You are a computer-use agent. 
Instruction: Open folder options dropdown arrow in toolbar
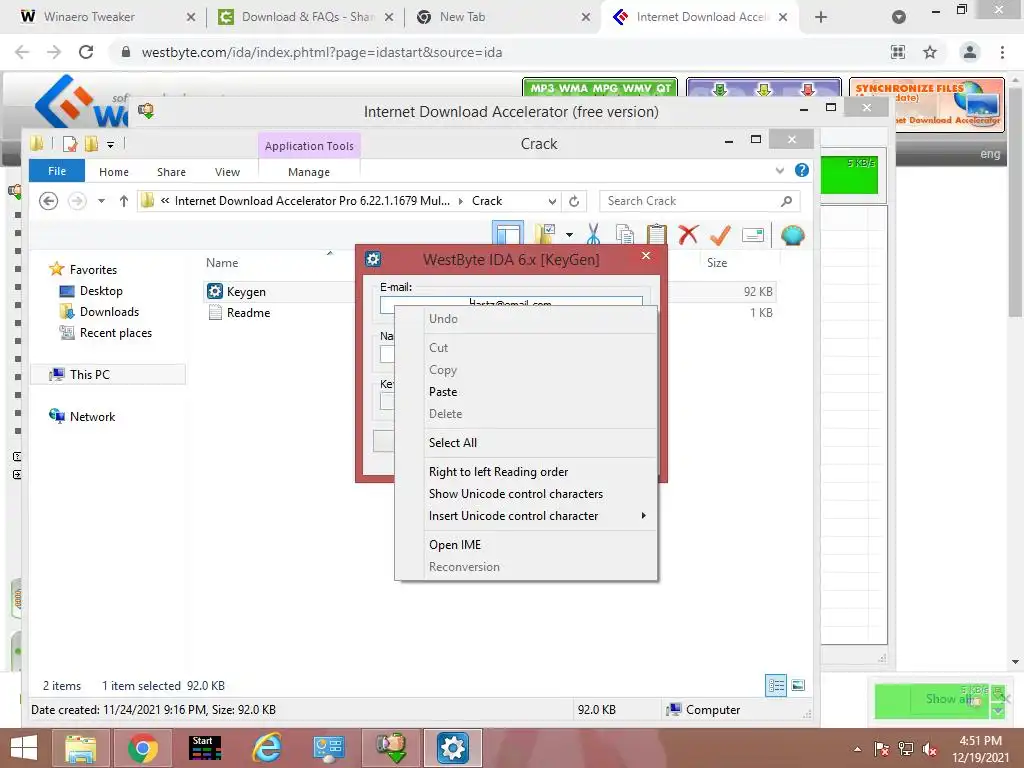(569, 234)
